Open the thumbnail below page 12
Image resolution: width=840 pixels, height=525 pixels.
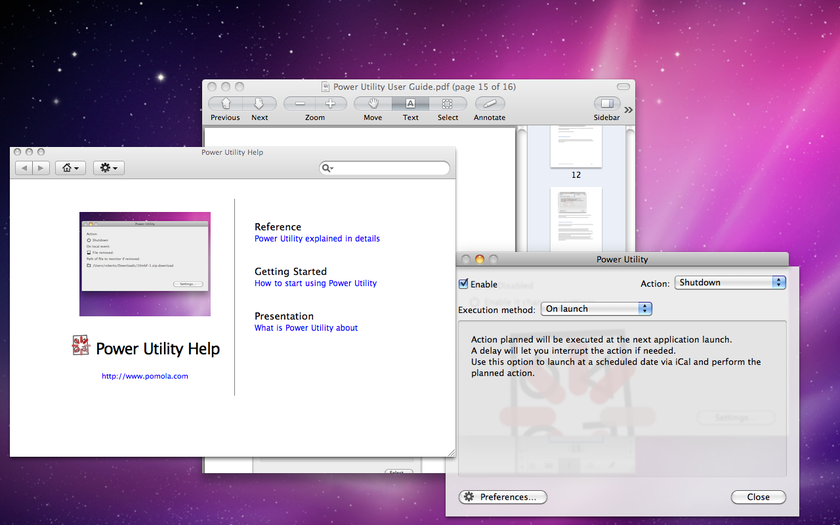click(x=576, y=219)
